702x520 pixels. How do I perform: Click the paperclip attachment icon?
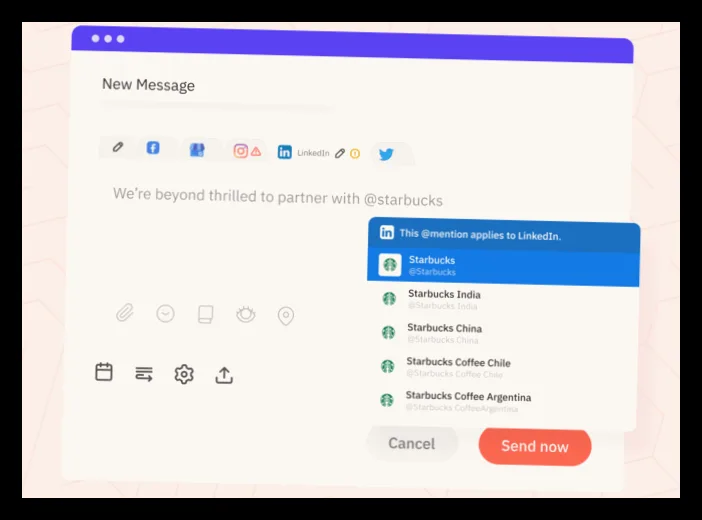coord(125,313)
